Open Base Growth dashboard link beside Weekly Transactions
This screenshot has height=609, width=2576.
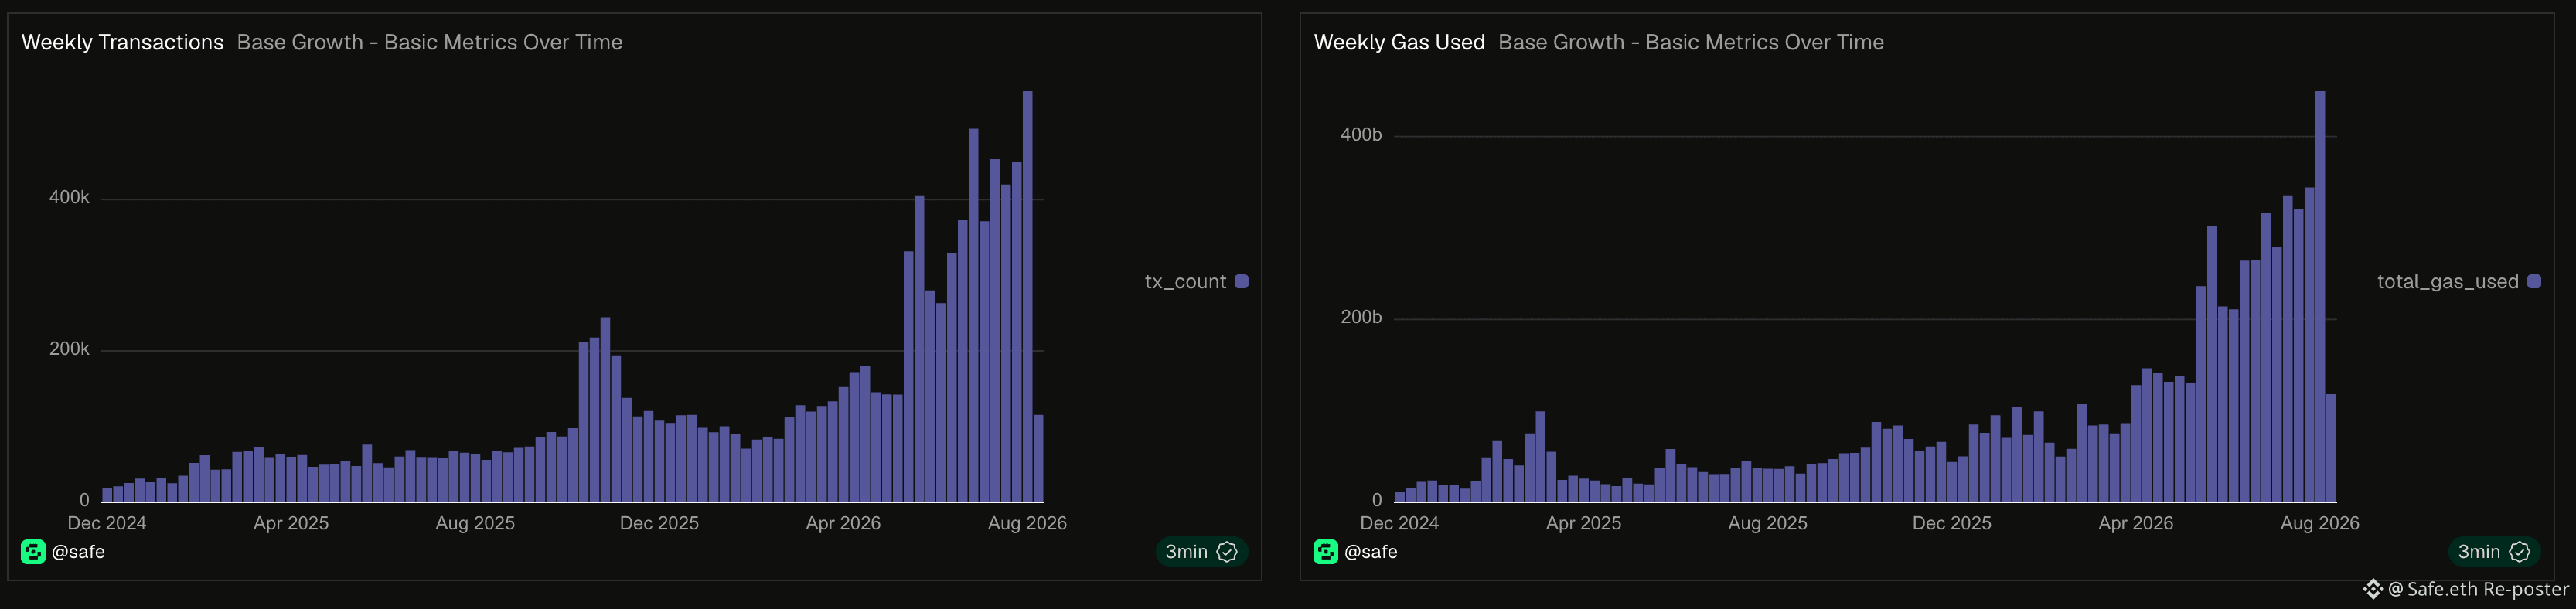pyautogui.click(x=430, y=42)
